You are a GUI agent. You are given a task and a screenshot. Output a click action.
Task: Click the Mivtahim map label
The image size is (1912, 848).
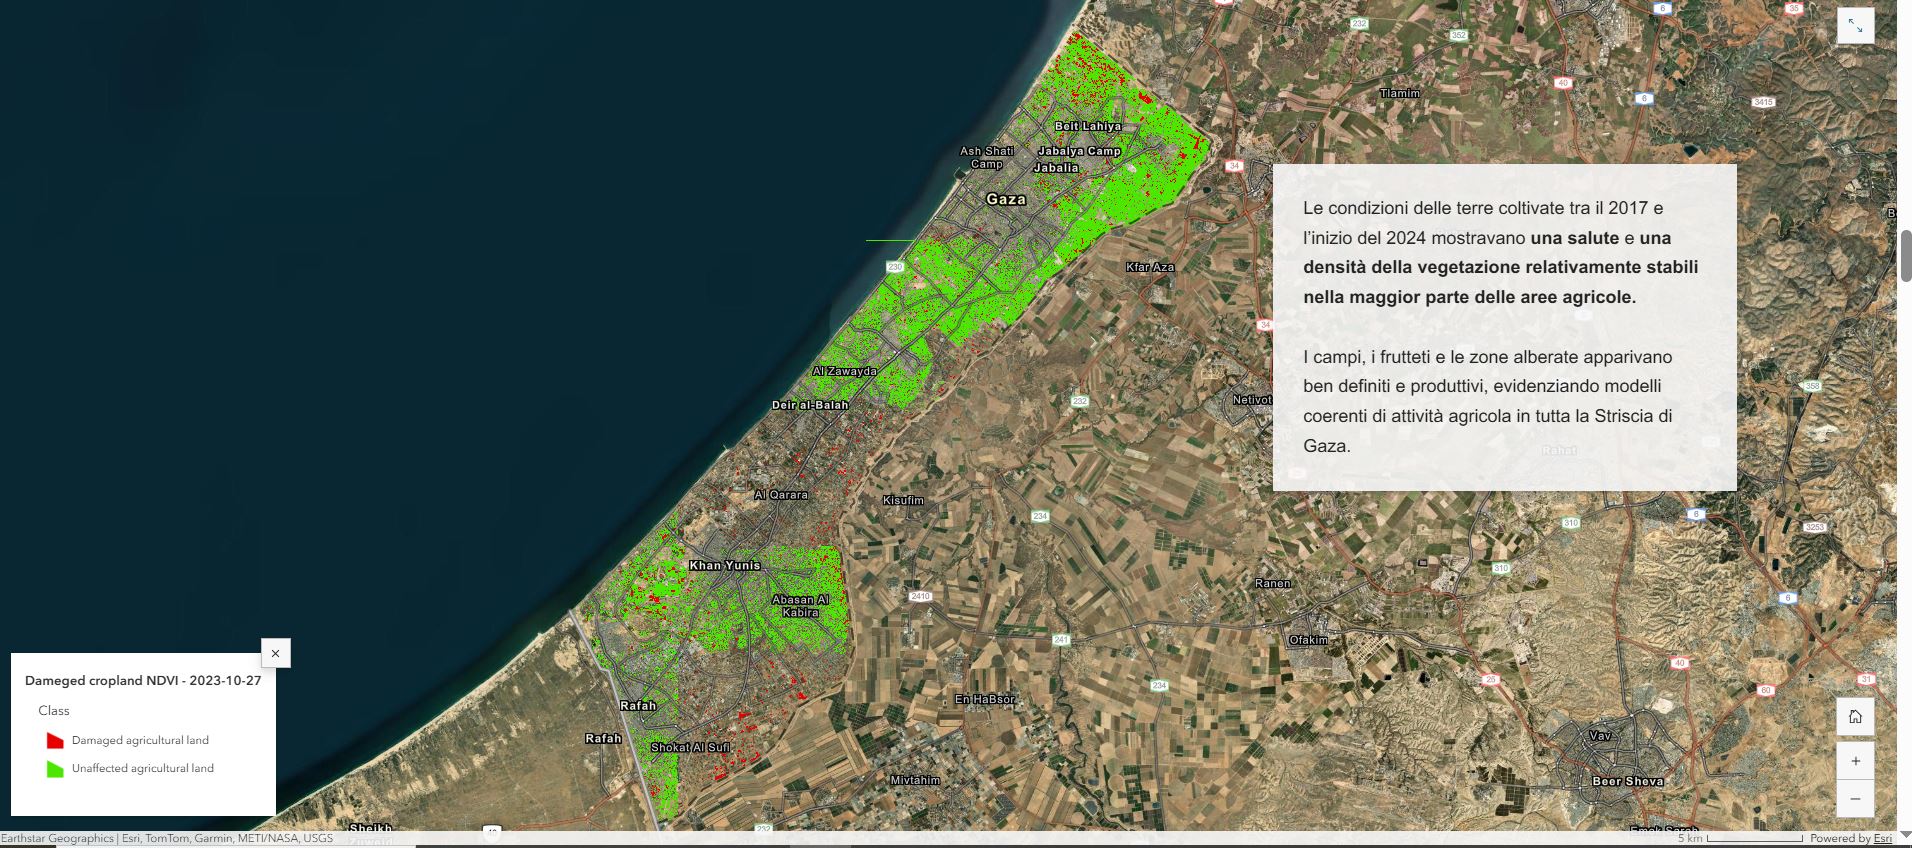pyautogui.click(x=915, y=780)
